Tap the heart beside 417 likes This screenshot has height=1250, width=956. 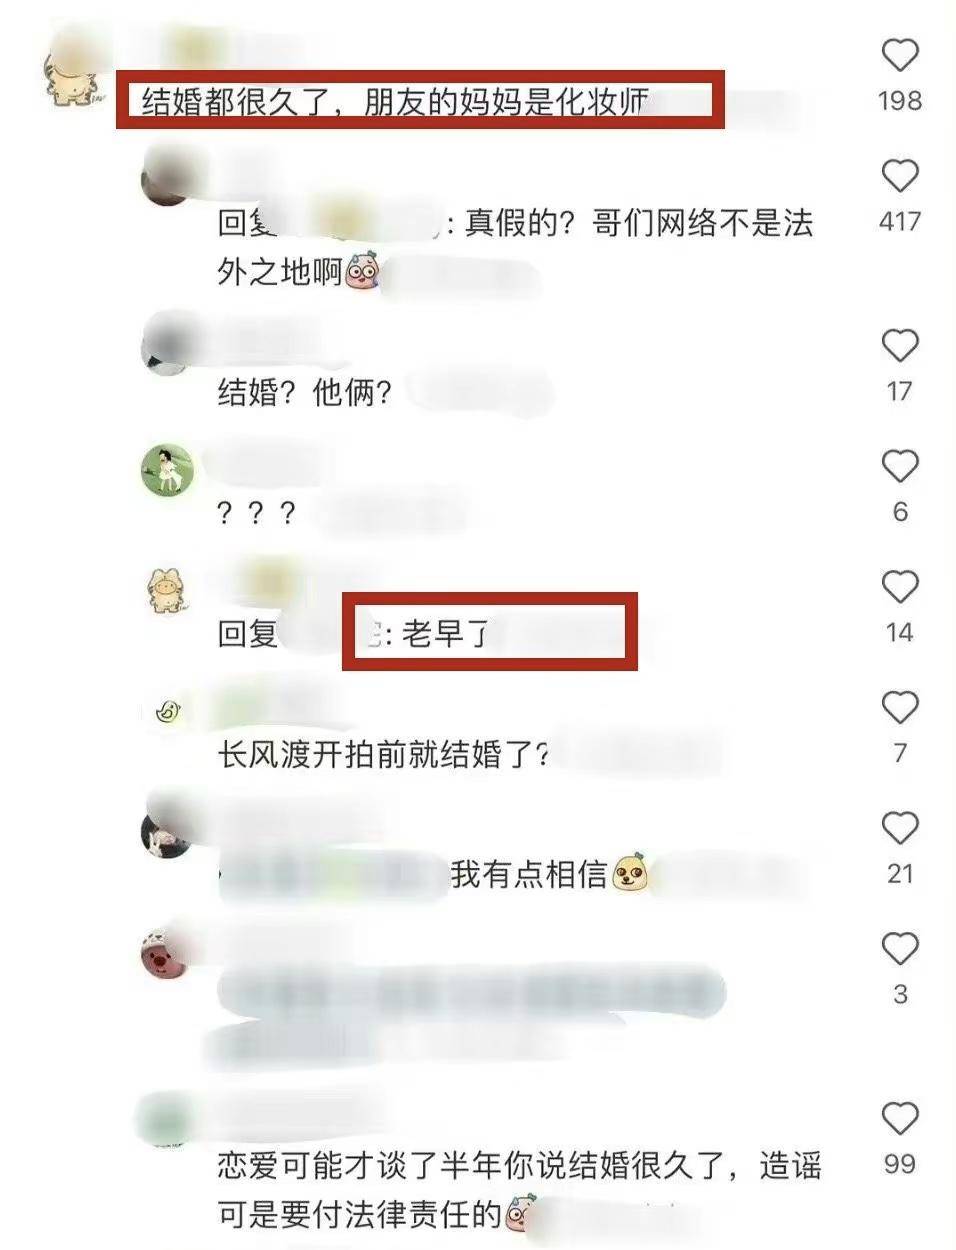tap(899, 175)
